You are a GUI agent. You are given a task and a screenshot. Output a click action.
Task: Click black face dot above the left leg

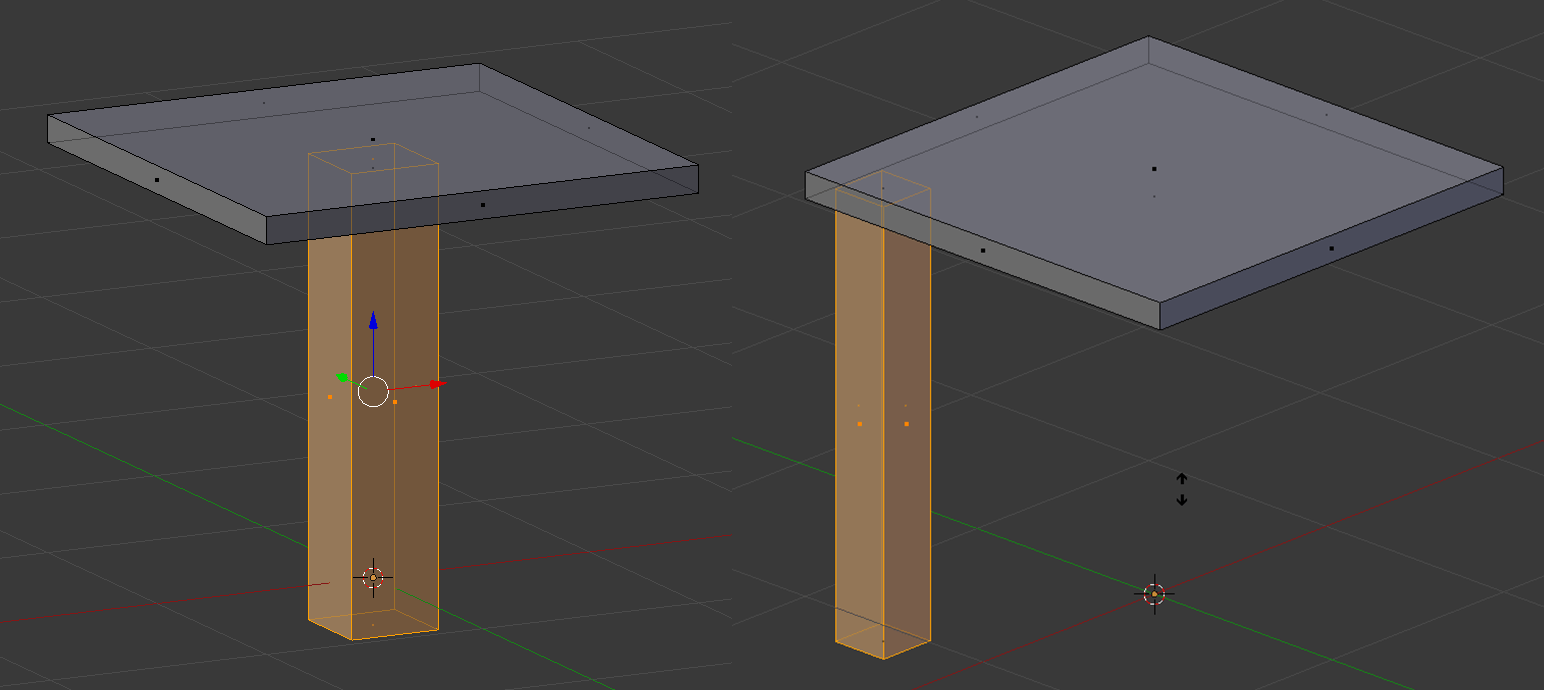(373, 140)
